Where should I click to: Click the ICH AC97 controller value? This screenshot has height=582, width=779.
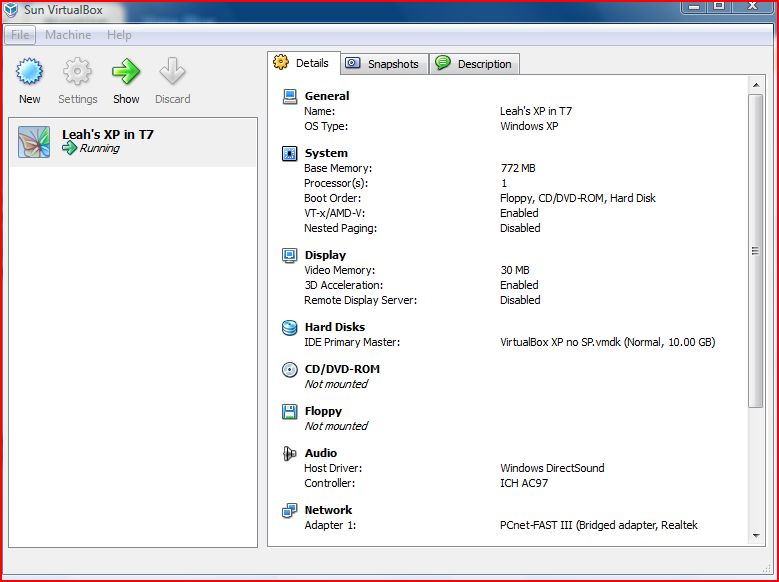(524, 483)
